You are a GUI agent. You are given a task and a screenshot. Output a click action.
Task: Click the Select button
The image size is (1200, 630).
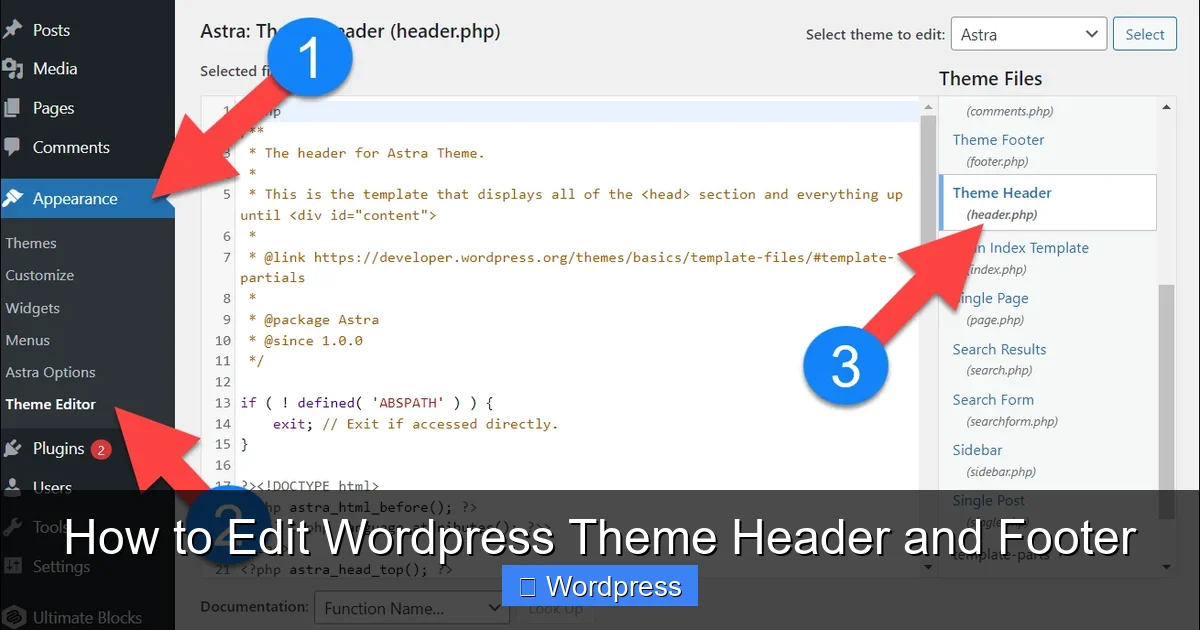coord(1144,34)
